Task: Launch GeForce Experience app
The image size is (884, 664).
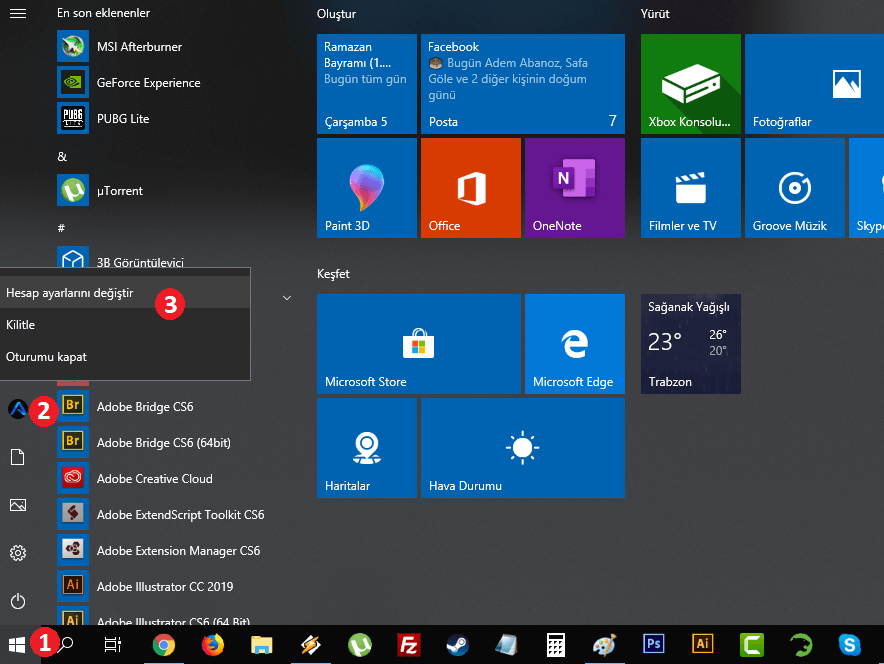Action: [148, 83]
